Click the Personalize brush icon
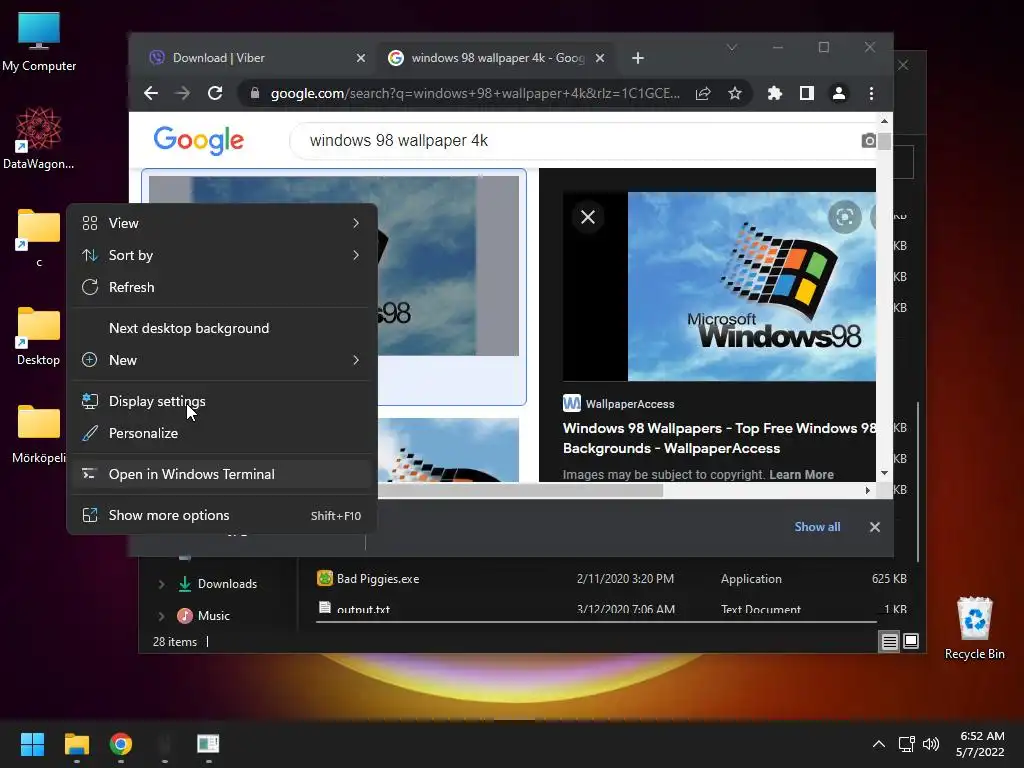The width and height of the screenshot is (1024, 768). coord(90,434)
